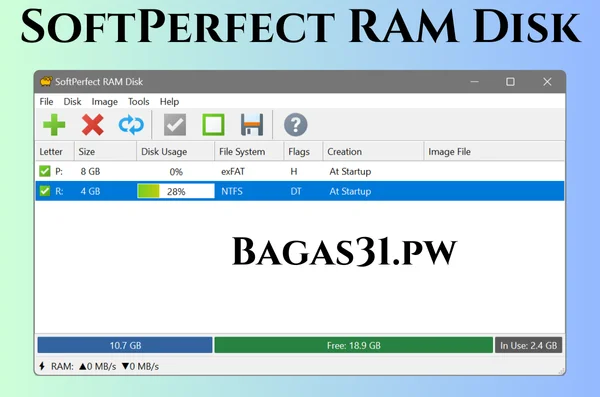
Task: Open the Image menu
Action: (104, 102)
